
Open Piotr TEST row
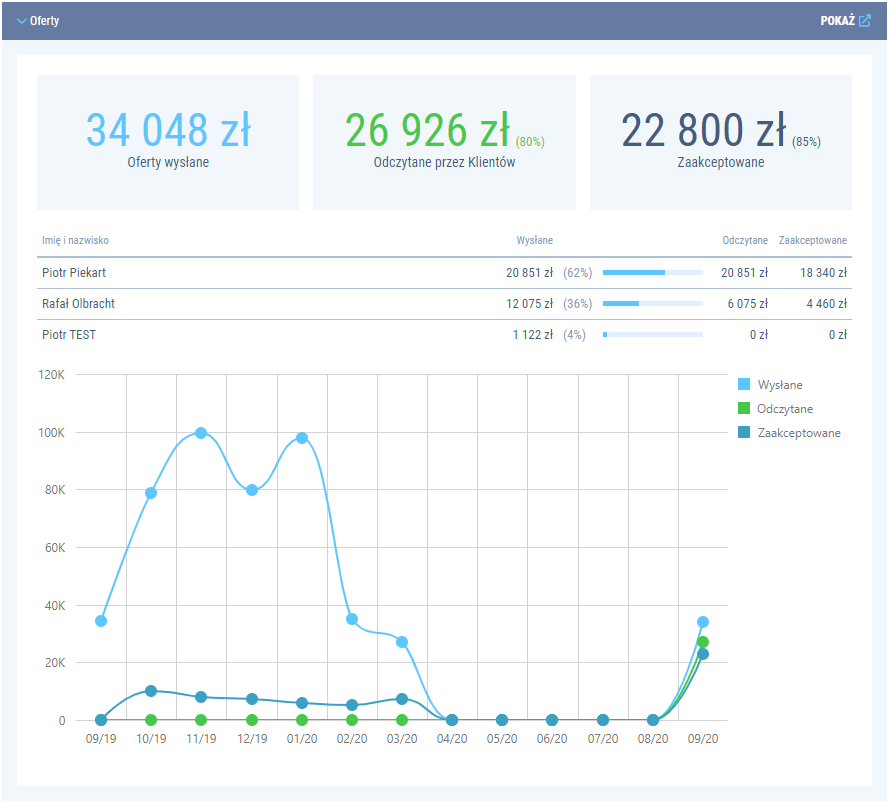pyautogui.click(x=69, y=335)
